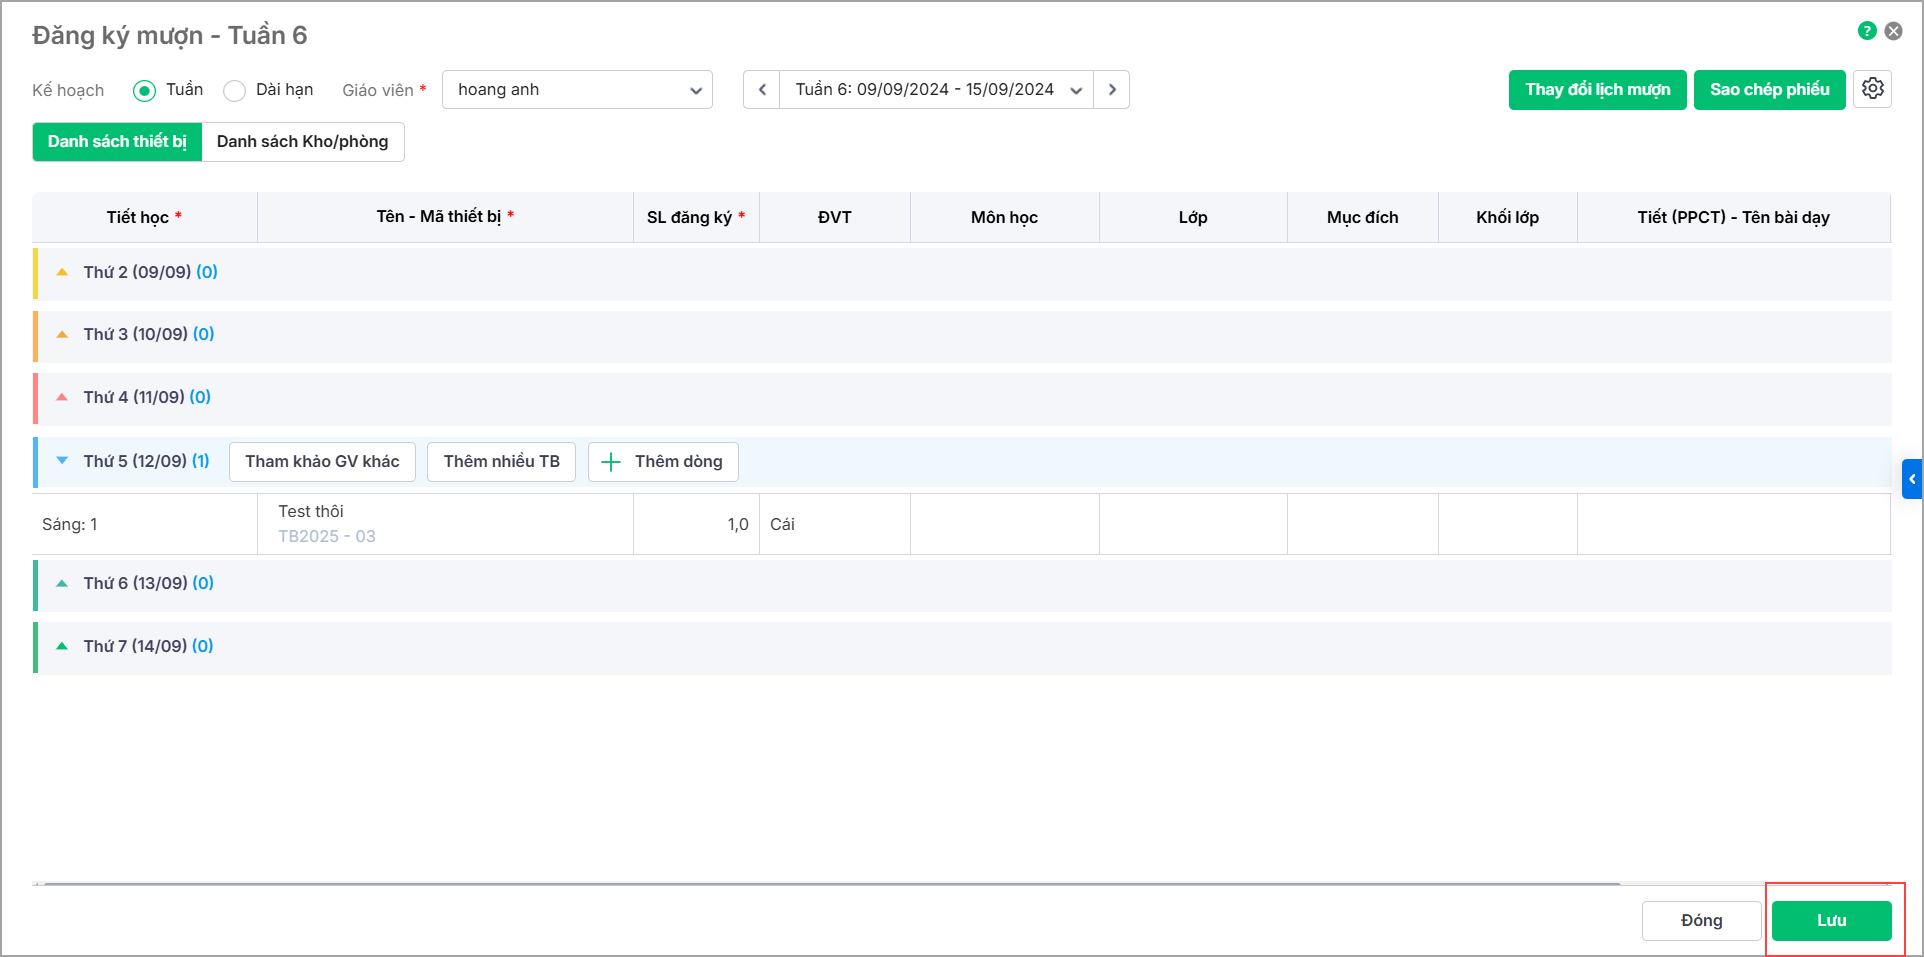
Task: Select the Danh sách thiết bị tab
Action: pos(117,142)
